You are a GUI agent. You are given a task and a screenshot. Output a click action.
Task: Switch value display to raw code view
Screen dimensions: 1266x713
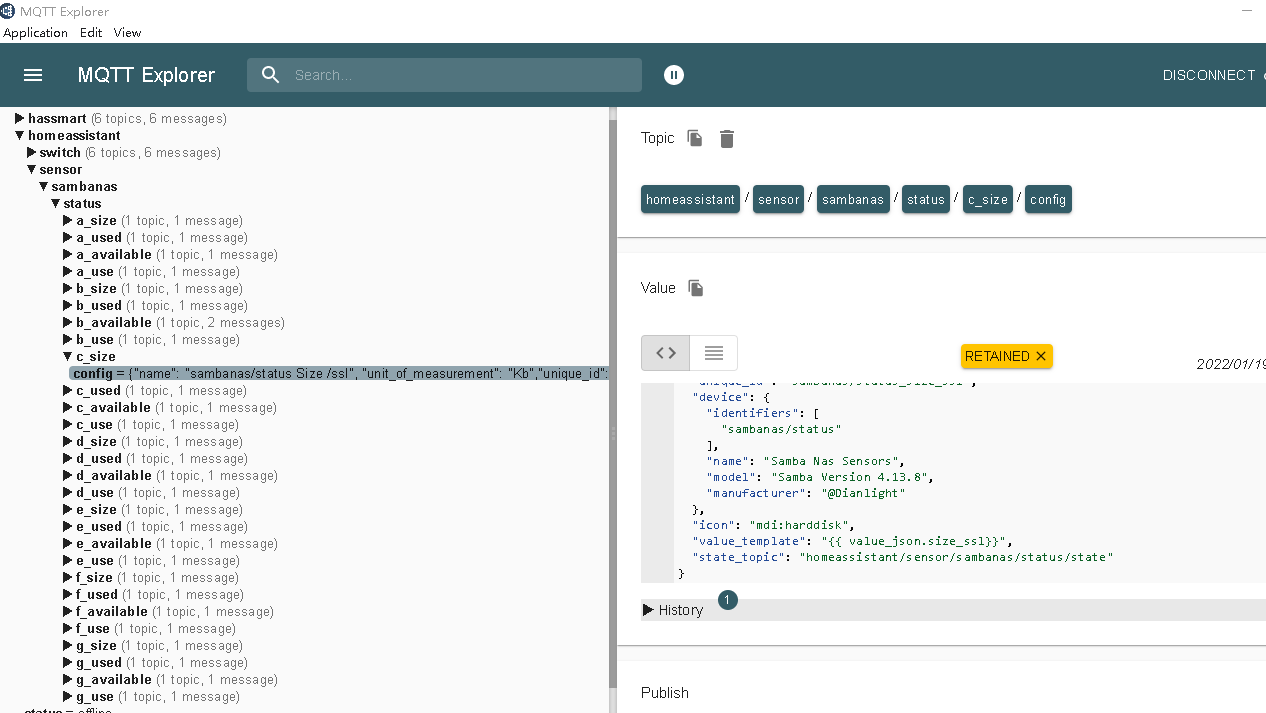(x=664, y=353)
